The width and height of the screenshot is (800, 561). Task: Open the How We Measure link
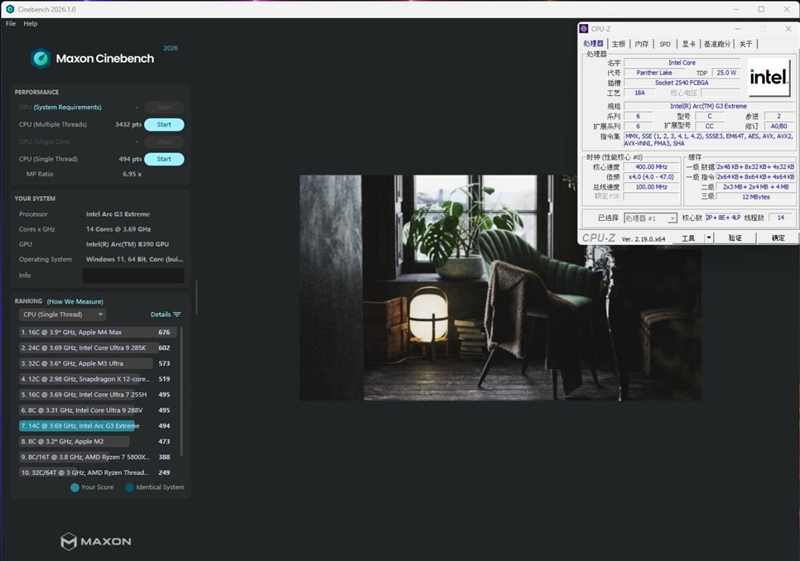point(75,301)
